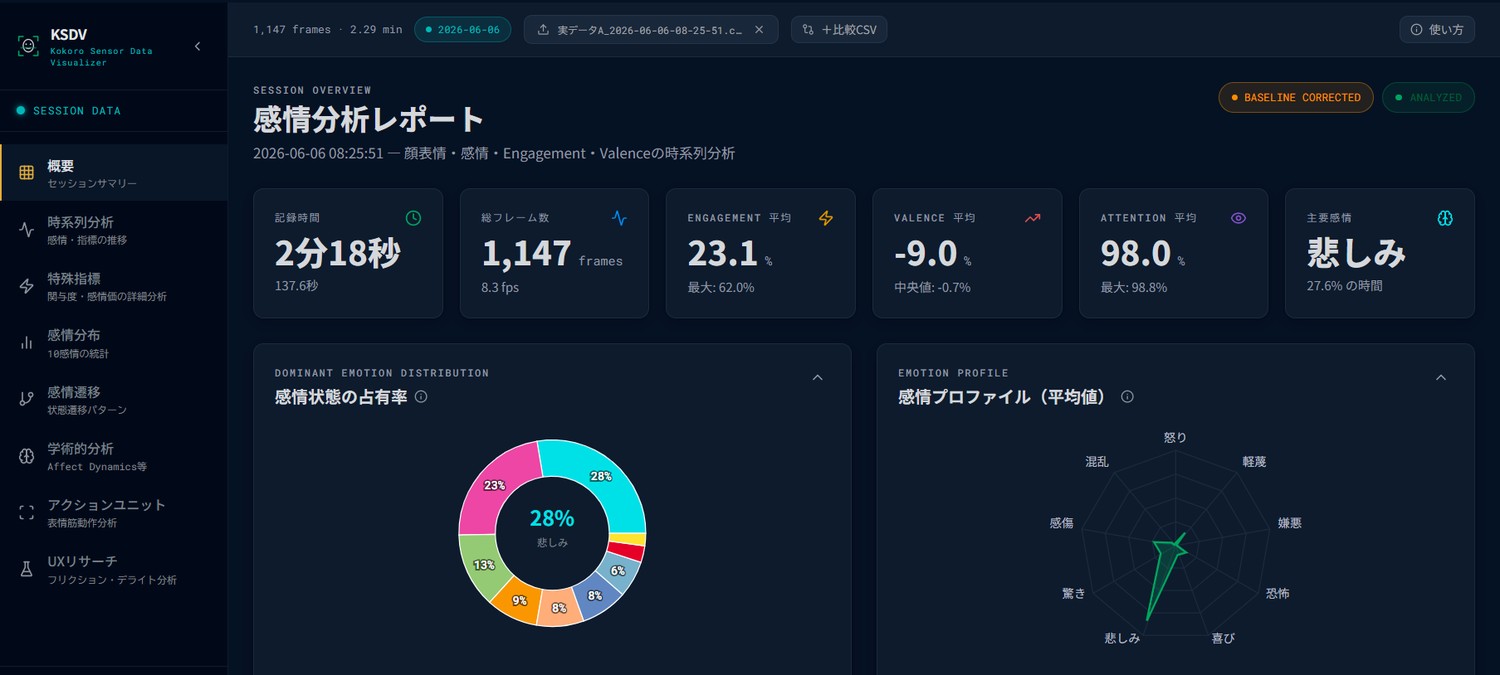Go to 感情遷移 section
The width and height of the screenshot is (1500, 675).
114,399
